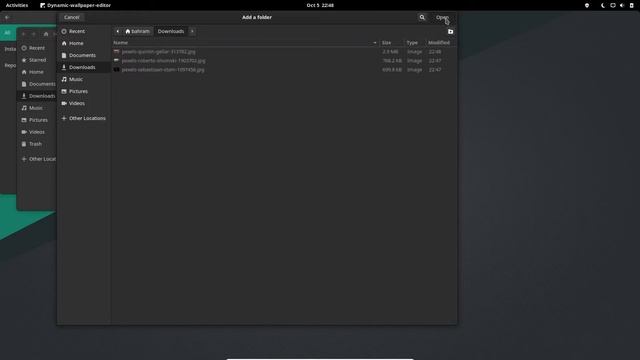The height and width of the screenshot is (360, 640).
Task: Select file pexels-quintin-gellar-313782.jpg
Action: (158, 52)
